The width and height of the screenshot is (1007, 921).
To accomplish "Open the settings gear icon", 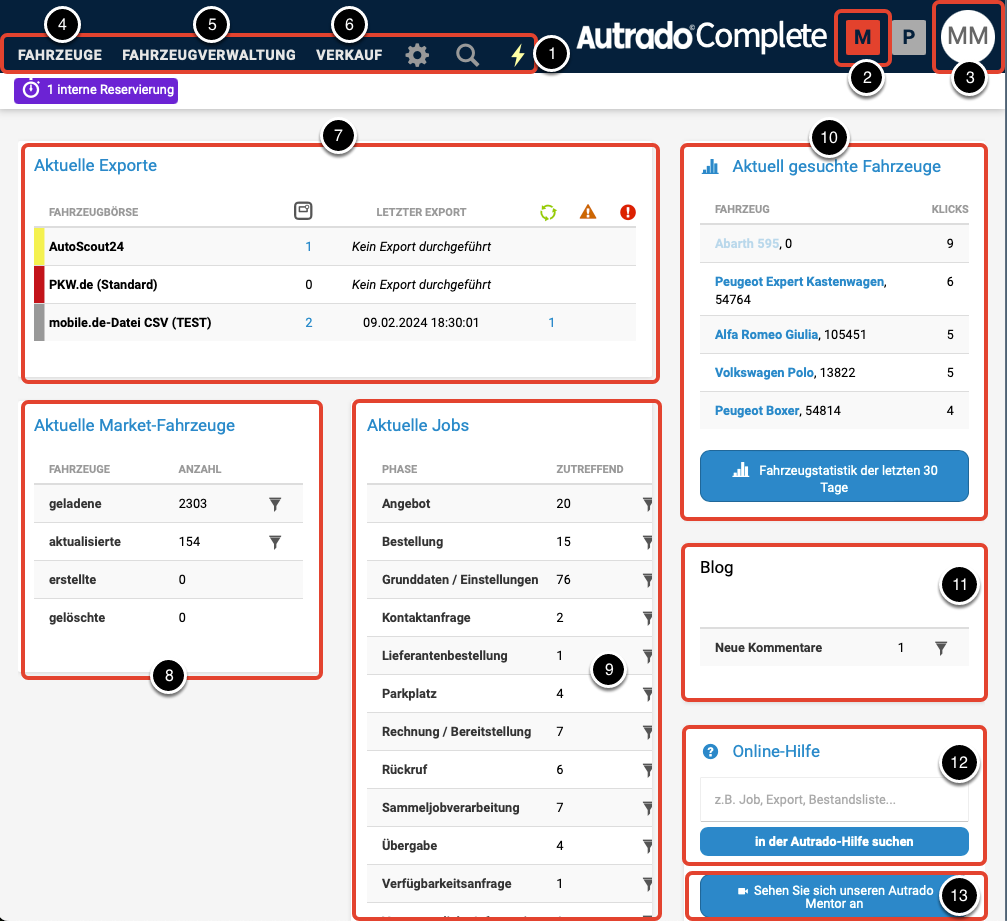I will click(417, 56).
